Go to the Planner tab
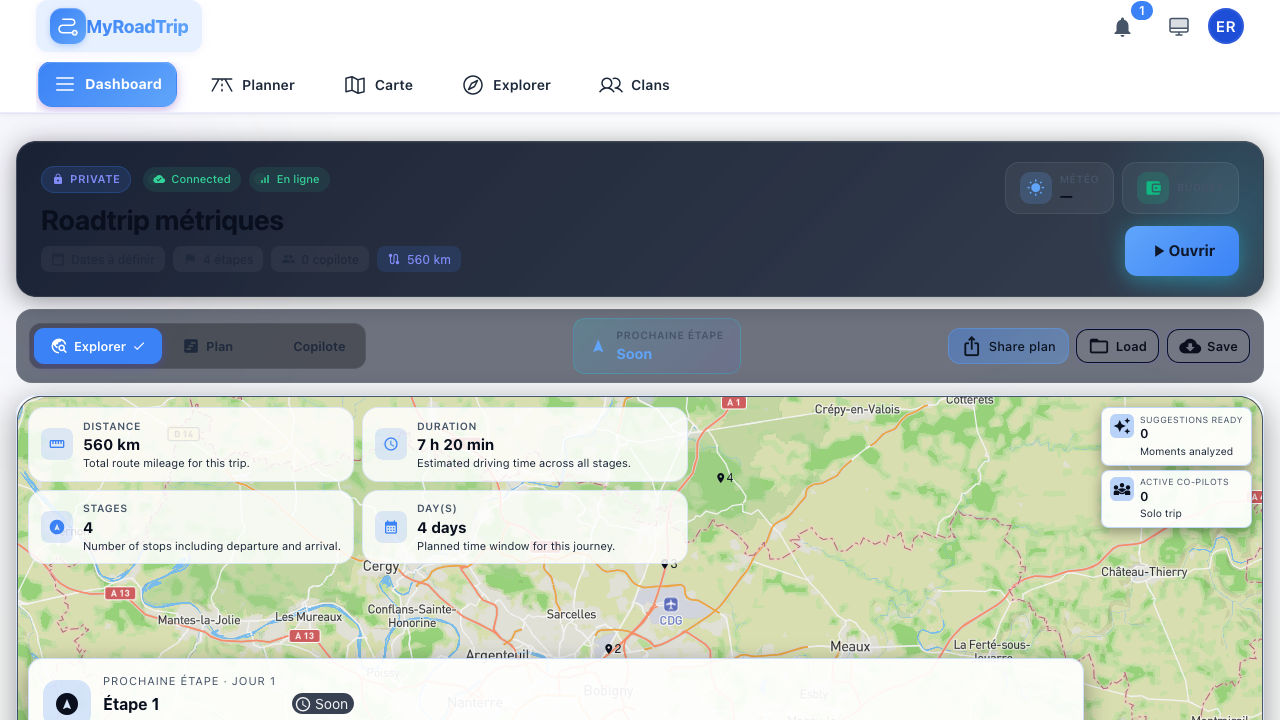This screenshot has width=1280, height=720. (x=253, y=85)
